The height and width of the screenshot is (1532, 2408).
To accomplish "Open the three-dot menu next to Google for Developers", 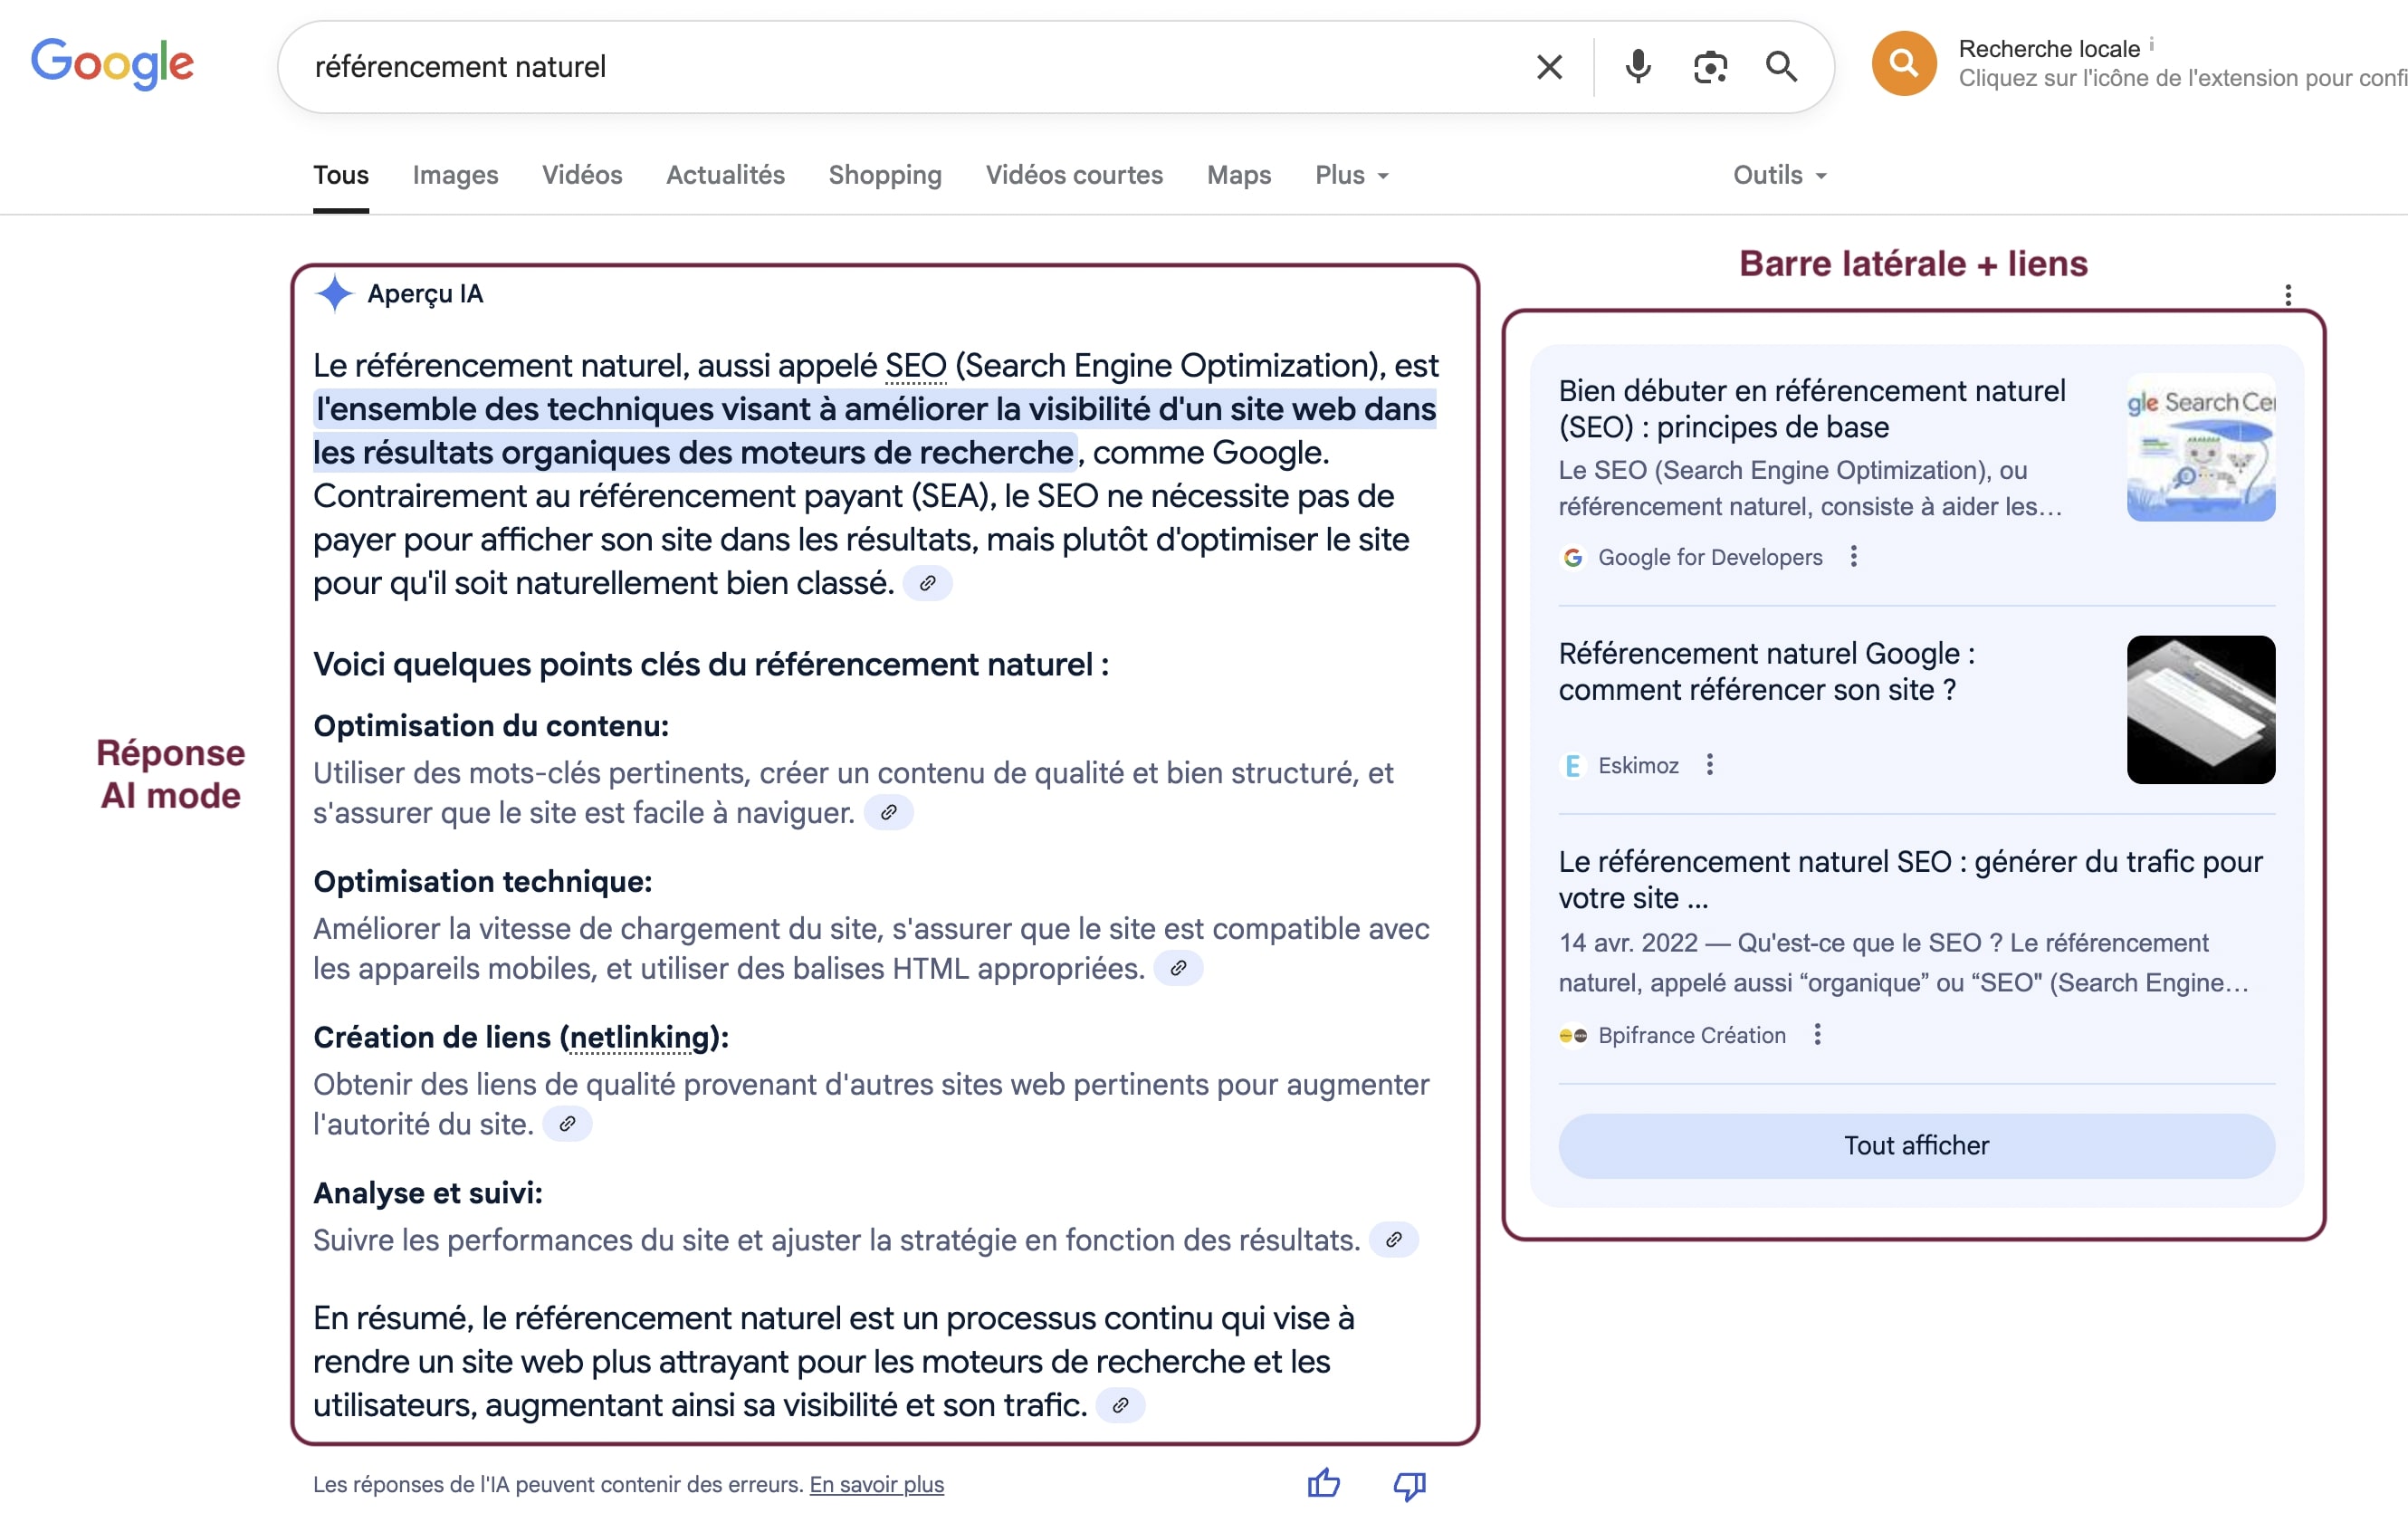I will click(x=1854, y=556).
